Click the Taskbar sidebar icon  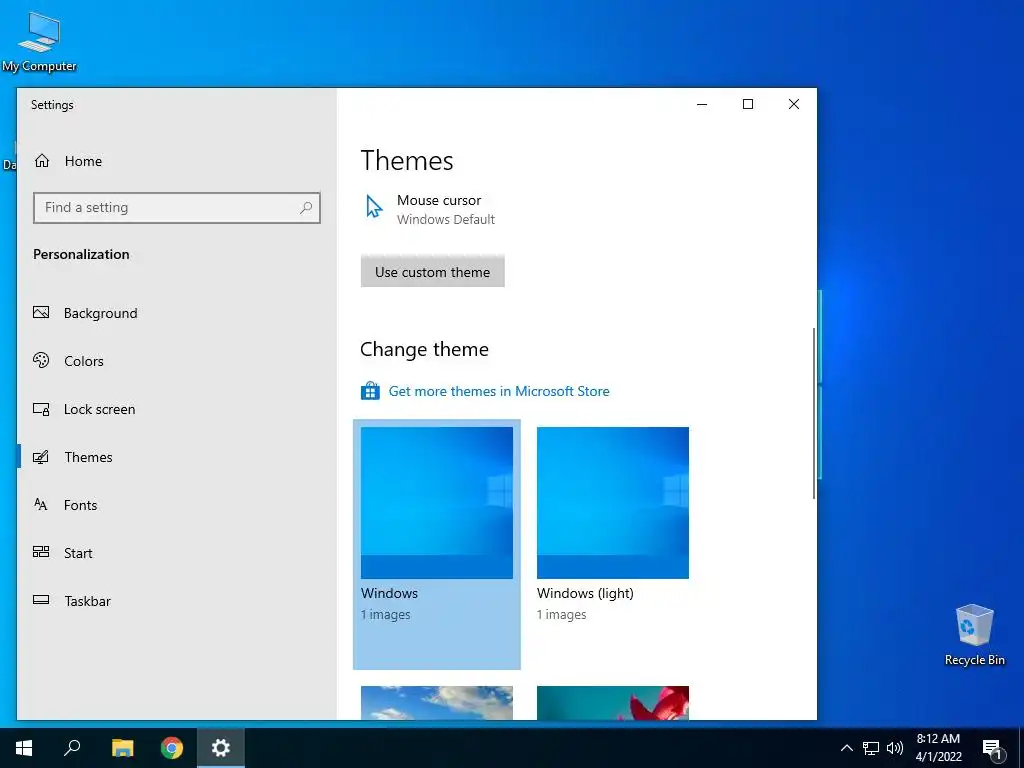pyautogui.click(x=41, y=600)
